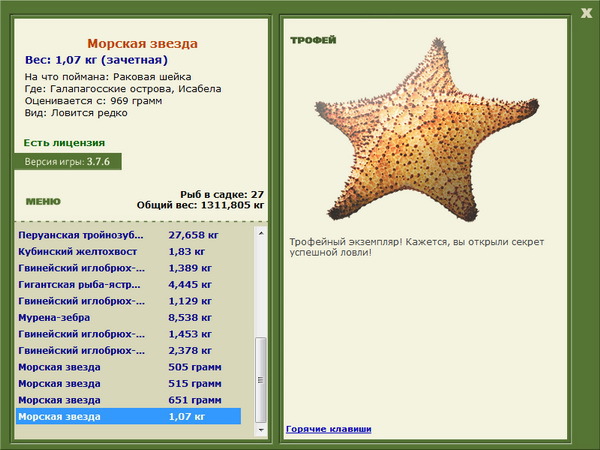Select the Гвинейский иглобрюх 2,378 кг row
This screenshot has height=450, width=600.
tap(129, 351)
